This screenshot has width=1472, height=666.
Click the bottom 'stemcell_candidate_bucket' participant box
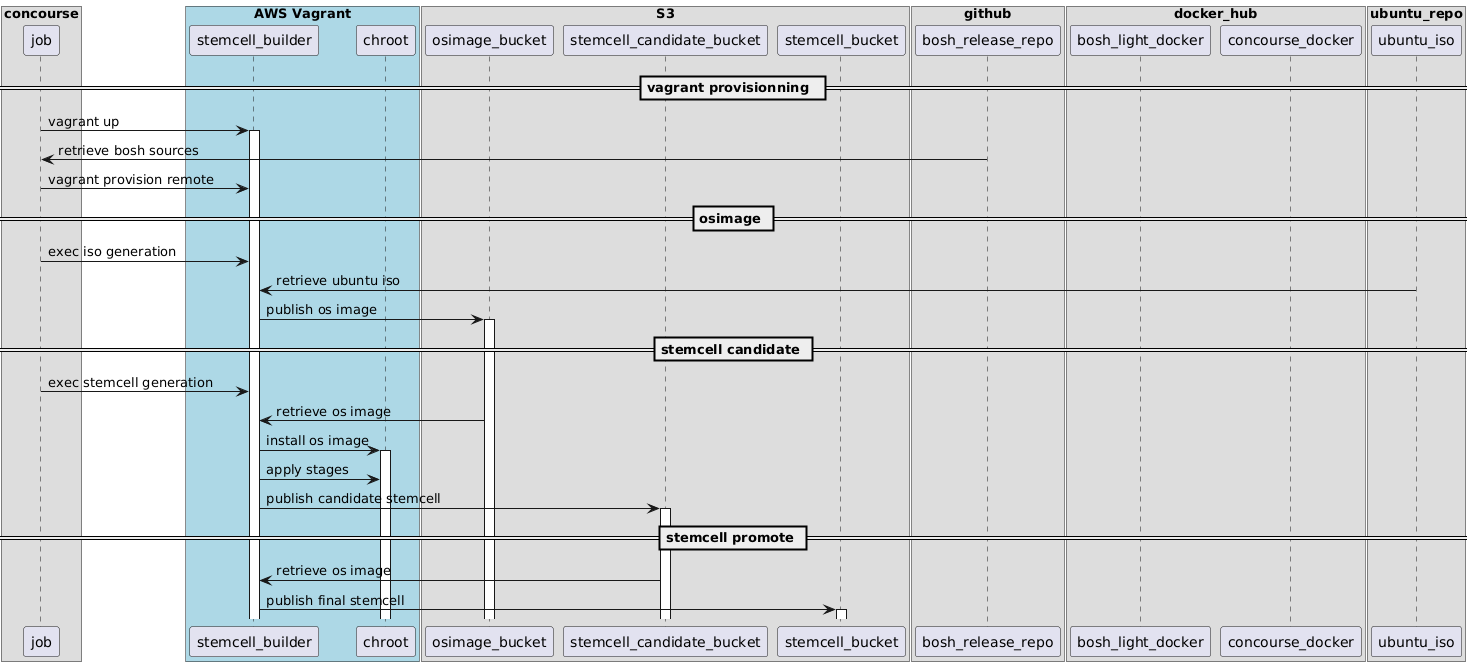coord(665,642)
